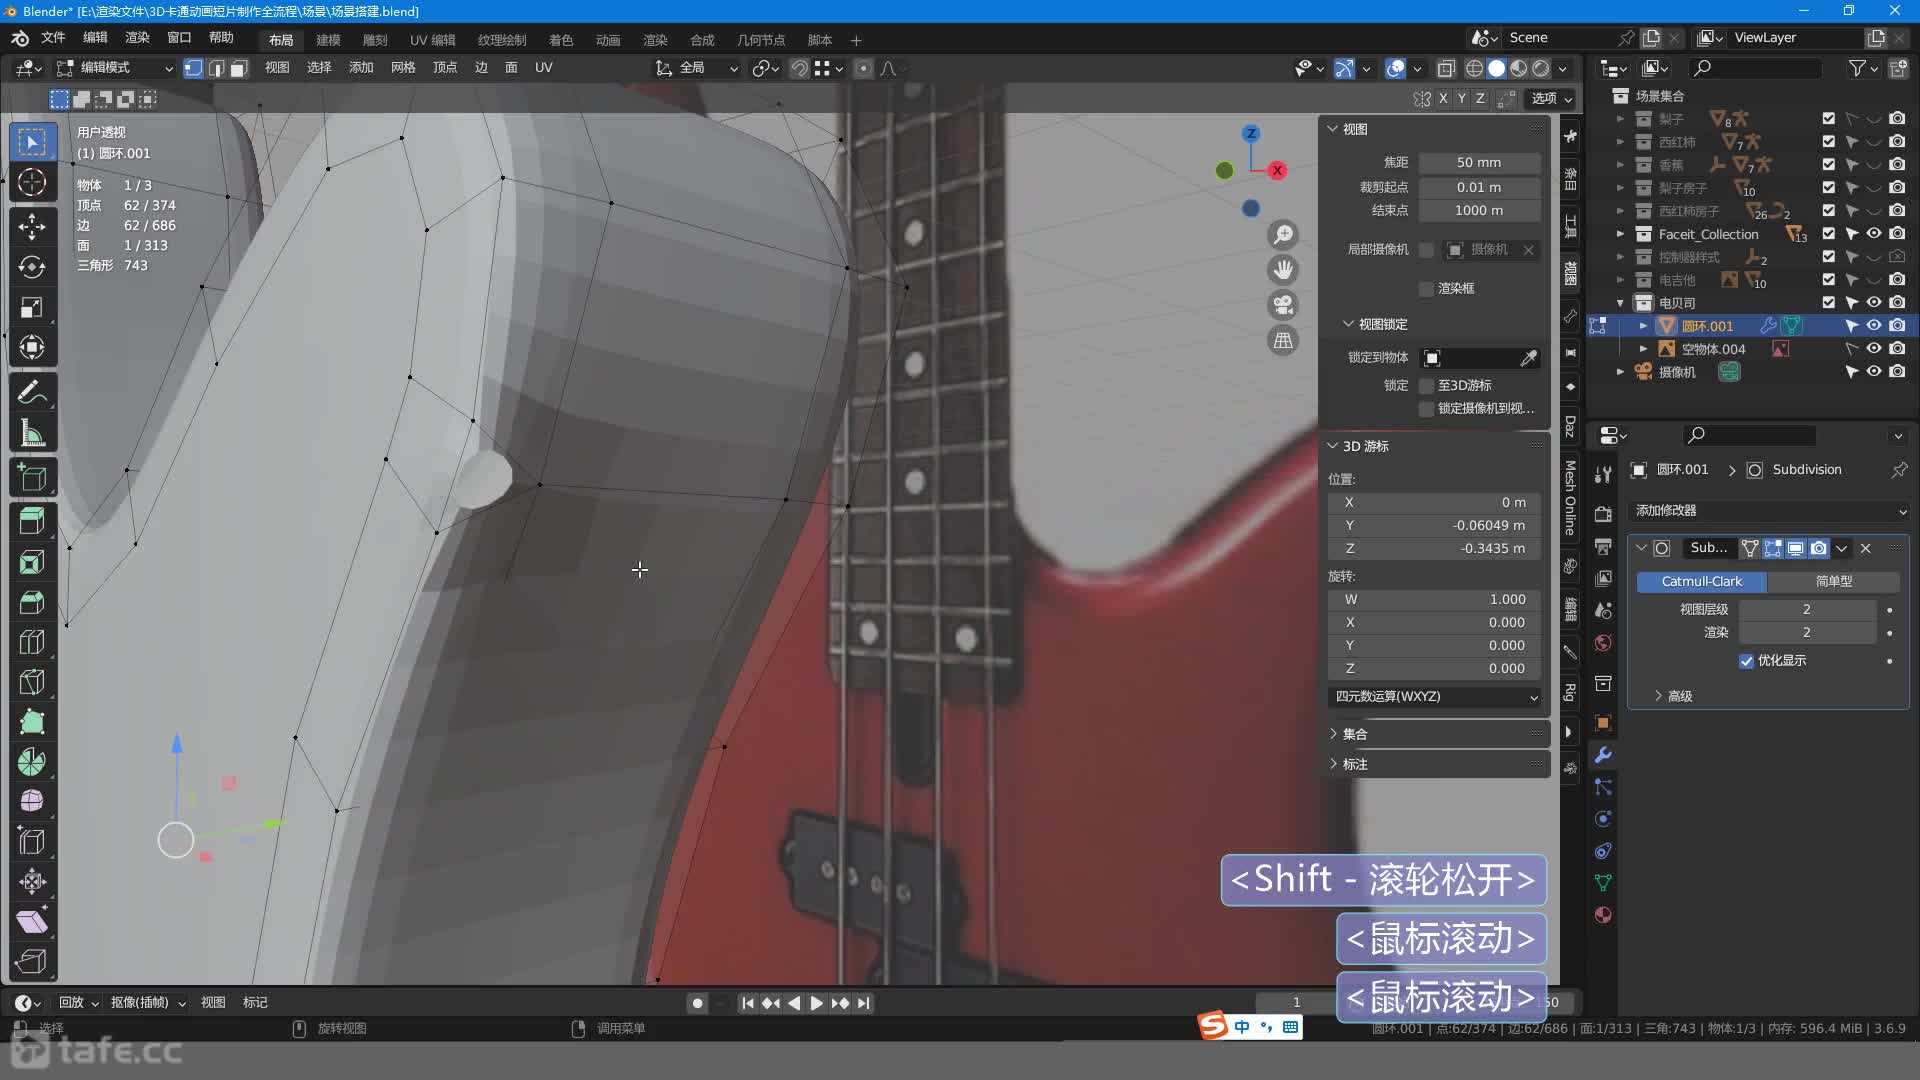This screenshot has height=1080, width=1920.
Task: Select the Catmull-Clark subdivision type
Action: pos(1701,582)
